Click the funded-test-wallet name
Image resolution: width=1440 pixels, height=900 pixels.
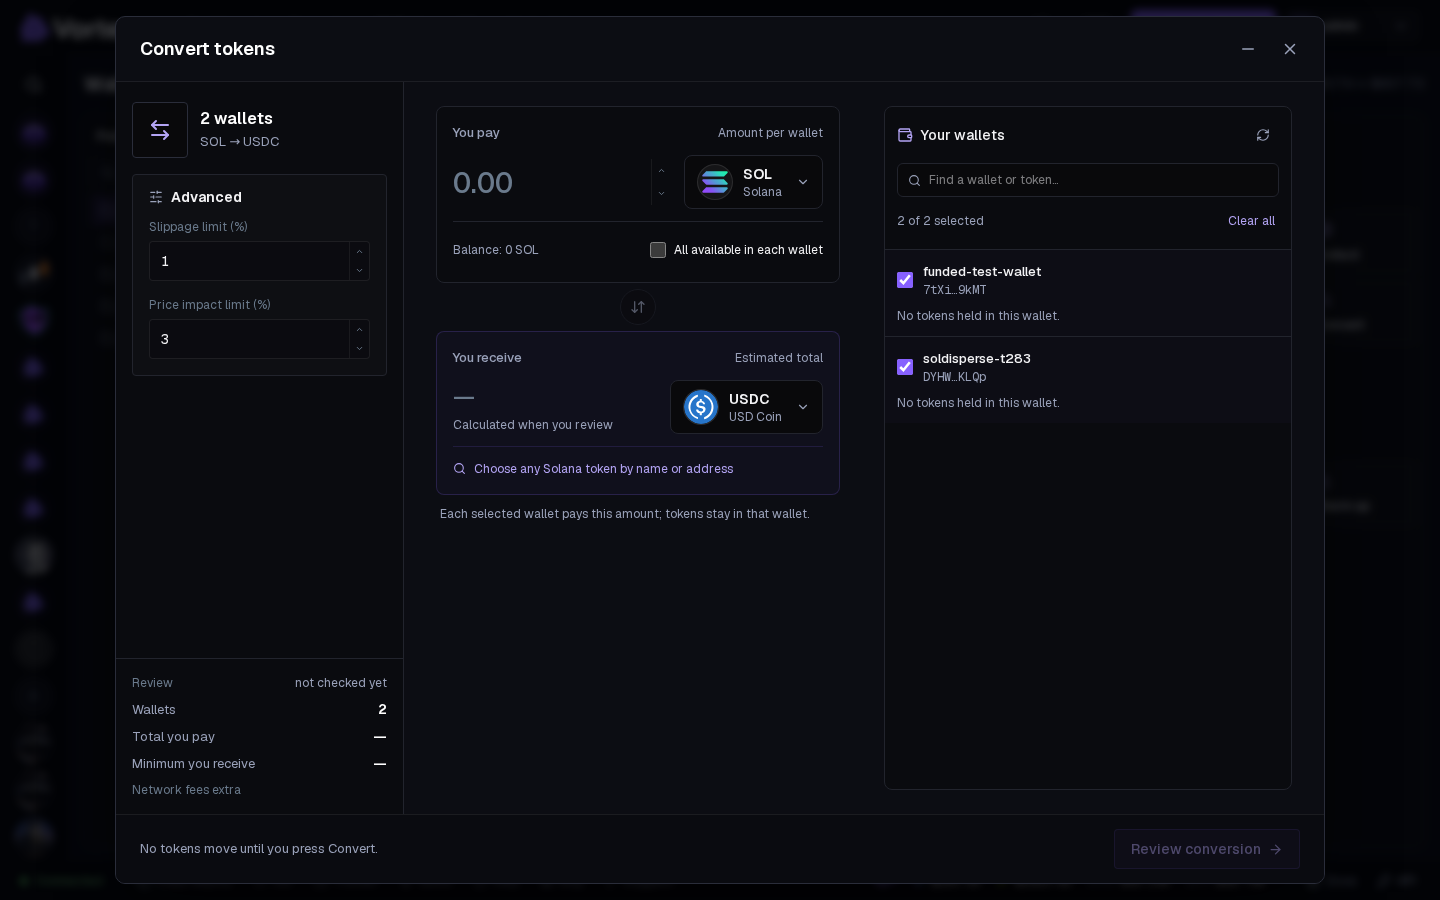[x=982, y=272]
